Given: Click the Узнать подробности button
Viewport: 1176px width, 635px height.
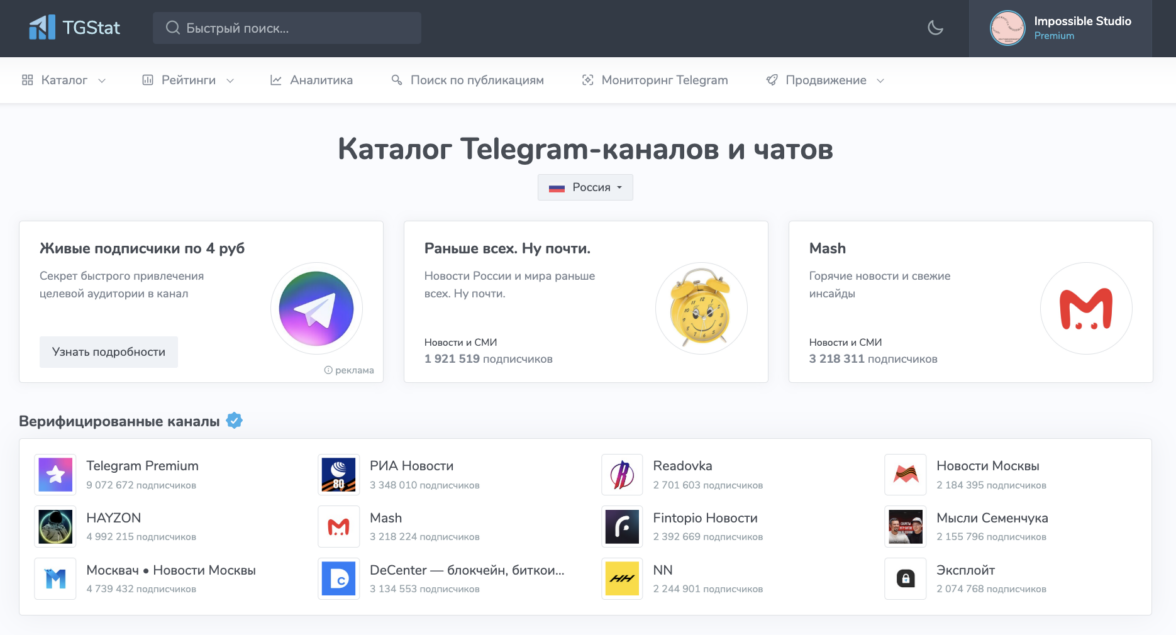Looking at the screenshot, I should pyautogui.click(x=109, y=352).
